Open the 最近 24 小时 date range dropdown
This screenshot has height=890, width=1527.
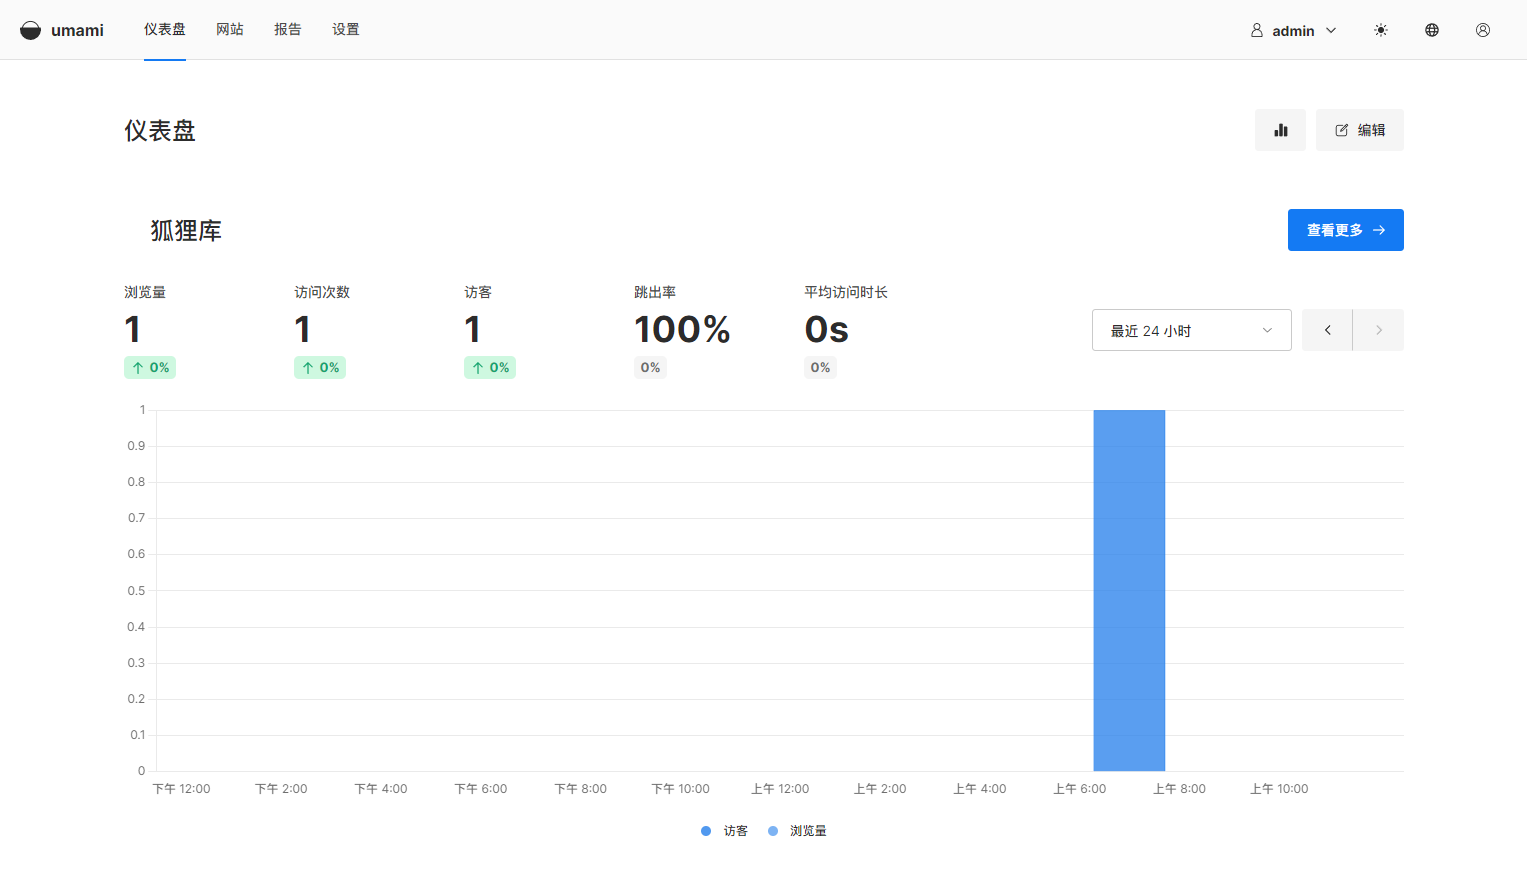(x=1191, y=330)
